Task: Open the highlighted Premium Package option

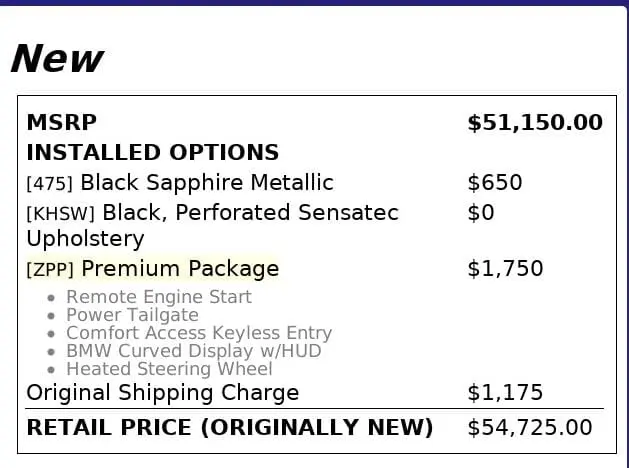Action: click(180, 269)
